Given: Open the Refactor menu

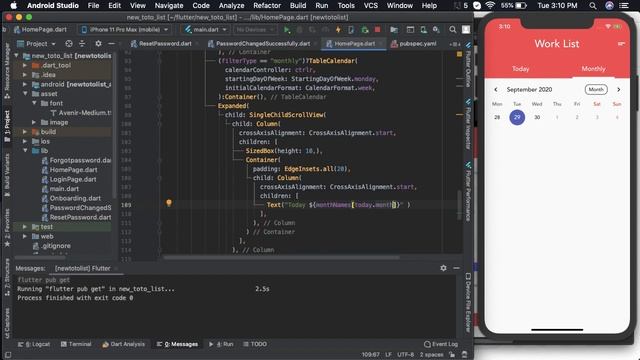Looking at the screenshot, I should 267,6.
